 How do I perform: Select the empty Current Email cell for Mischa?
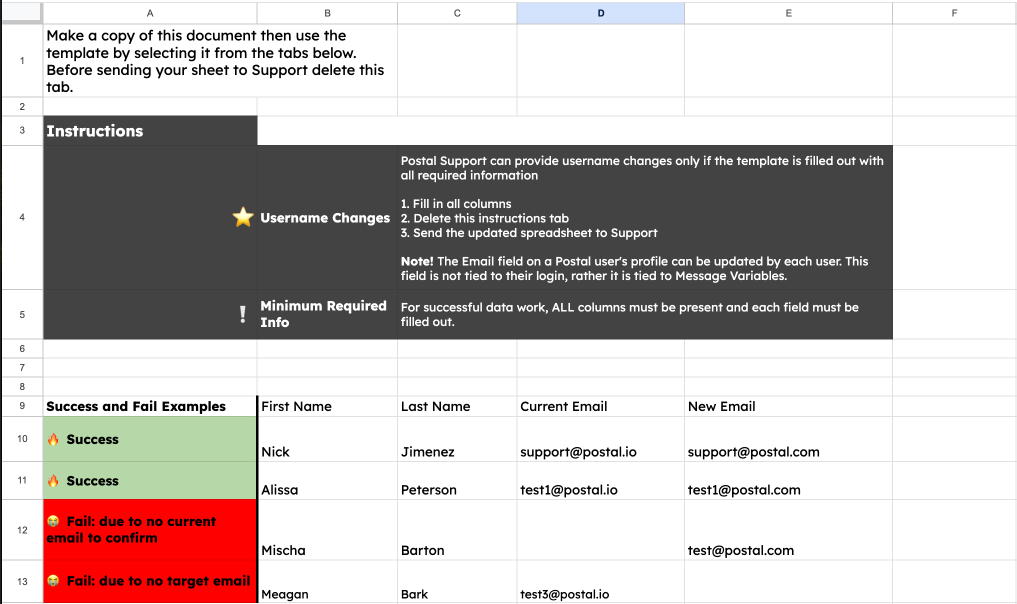[600, 530]
